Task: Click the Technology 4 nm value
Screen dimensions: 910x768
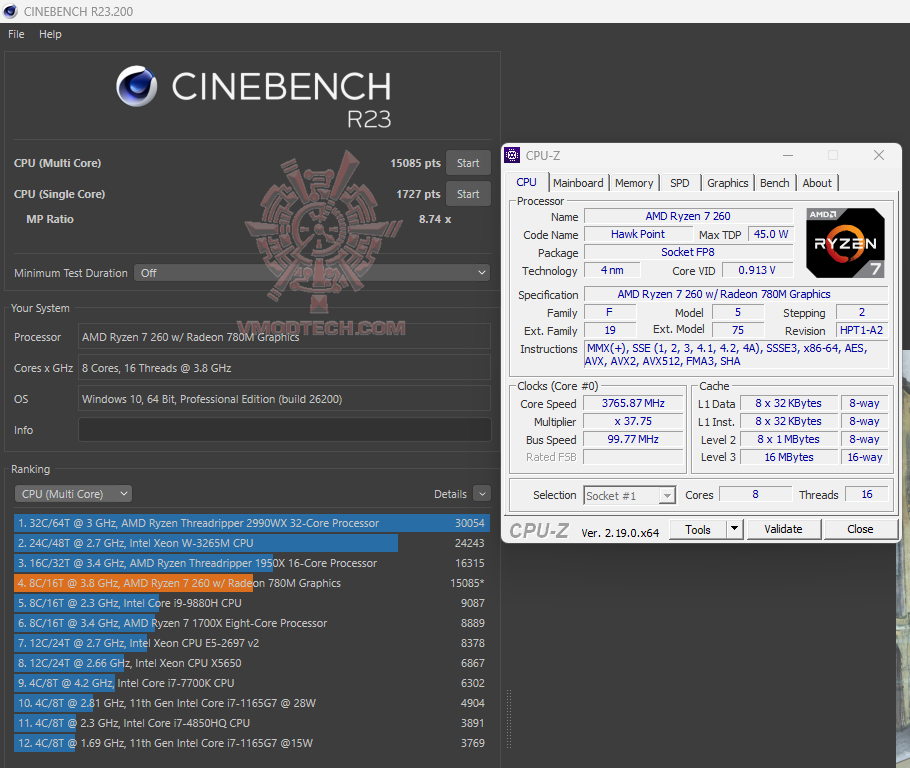Action: tap(612, 270)
